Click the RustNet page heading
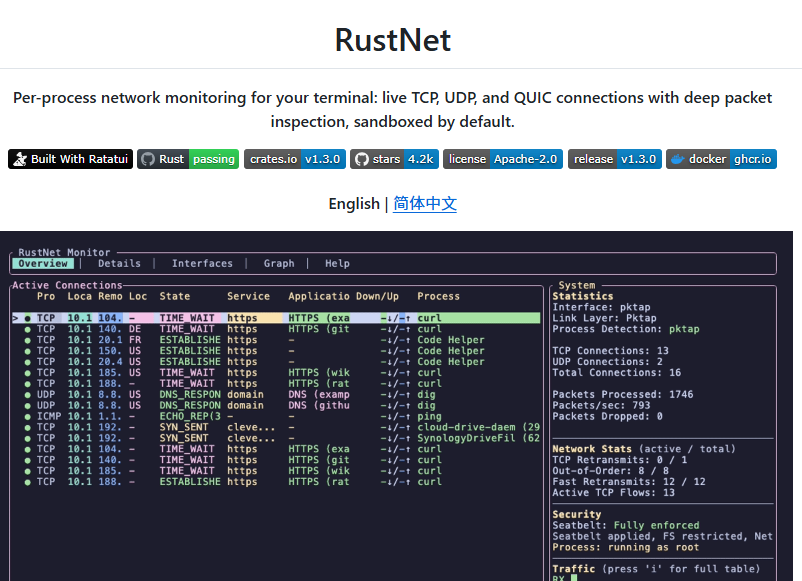802x581 pixels. [x=393, y=40]
